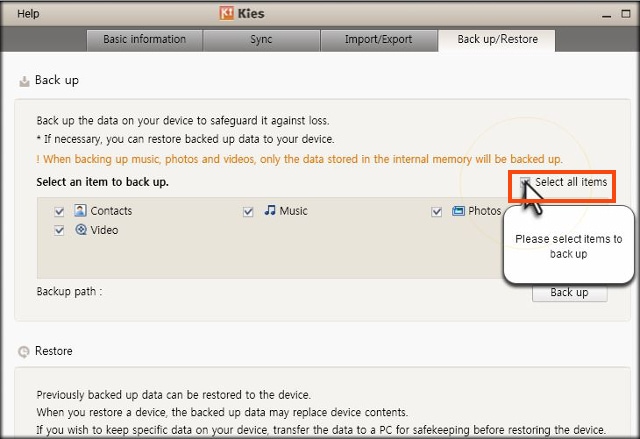The height and width of the screenshot is (439, 640).
Task: Open the Help menu
Action: 28,13
